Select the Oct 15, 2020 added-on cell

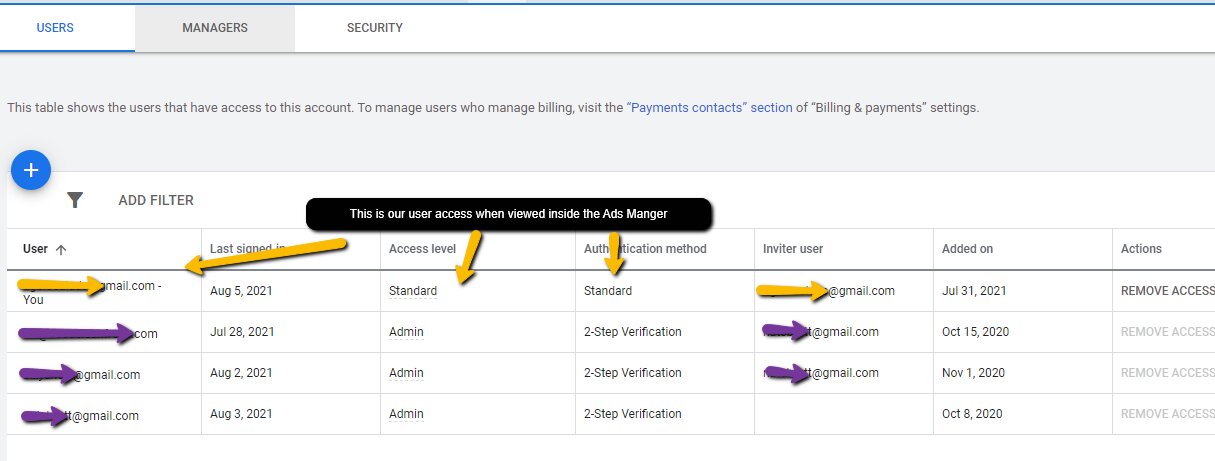pos(973,332)
